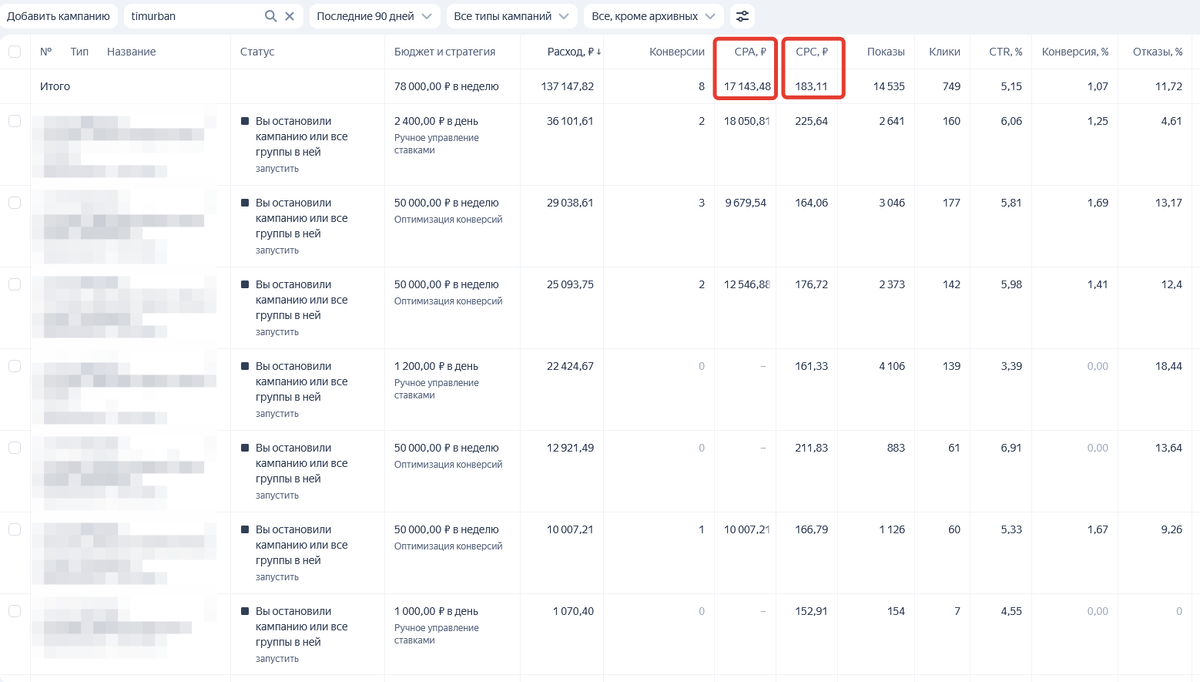
Task: Click CPC value 225,64
Action: pos(810,121)
